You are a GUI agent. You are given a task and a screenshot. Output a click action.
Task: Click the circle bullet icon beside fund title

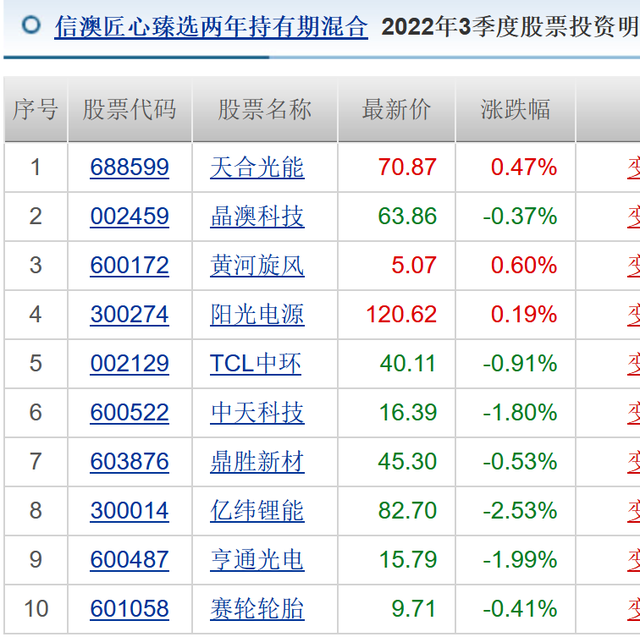31,25
